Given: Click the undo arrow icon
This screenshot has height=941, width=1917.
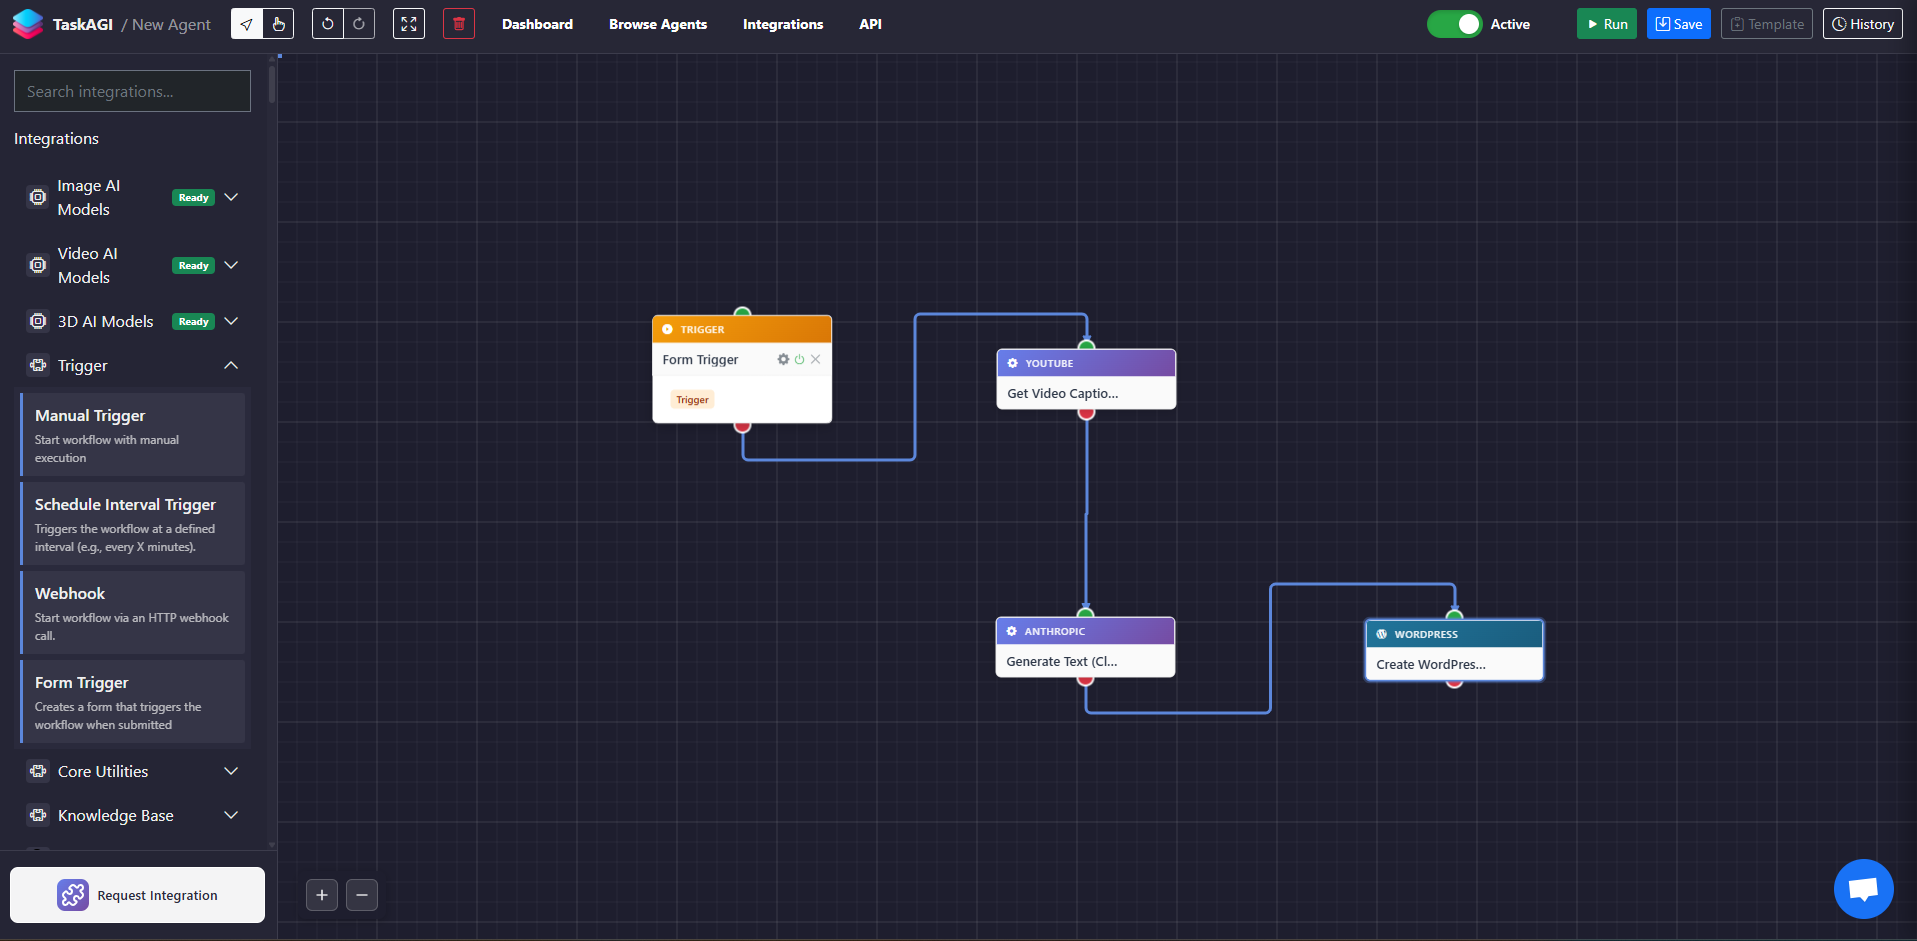Looking at the screenshot, I should click(x=328, y=24).
